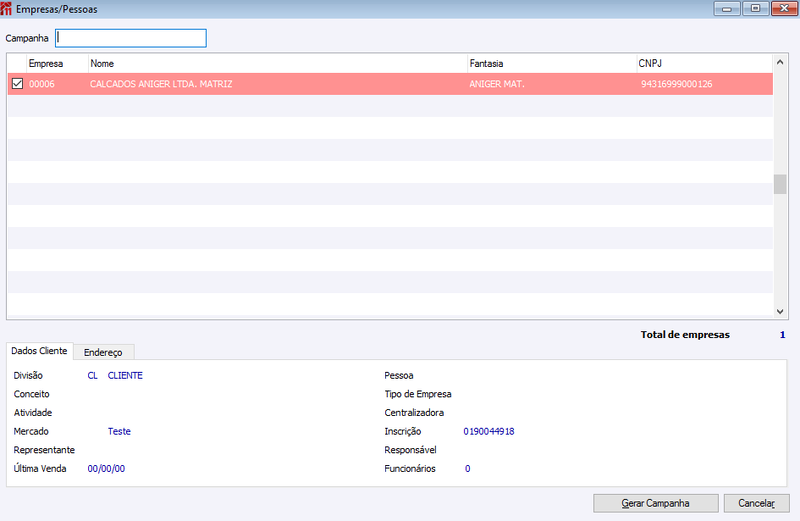Click the Cancelar button
This screenshot has width=800, height=521.
click(756, 503)
